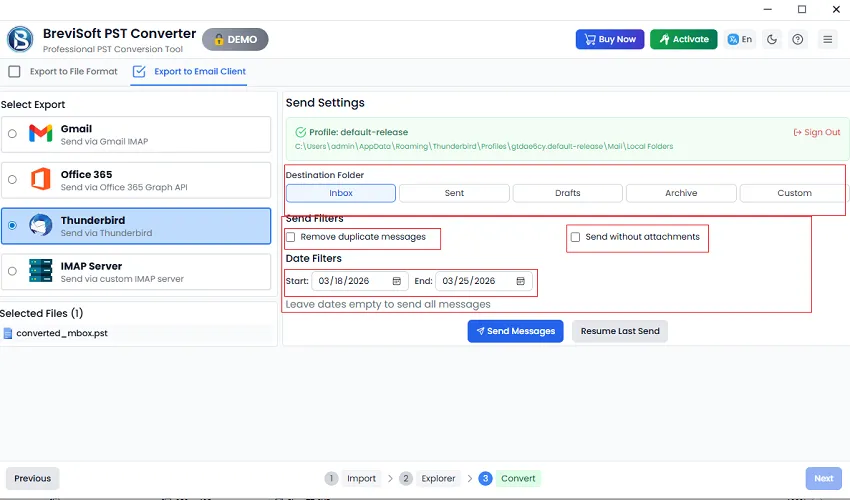The height and width of the screenshot is (500, 850).
Task: Click the Send Messages button
Action: point(516,331)
